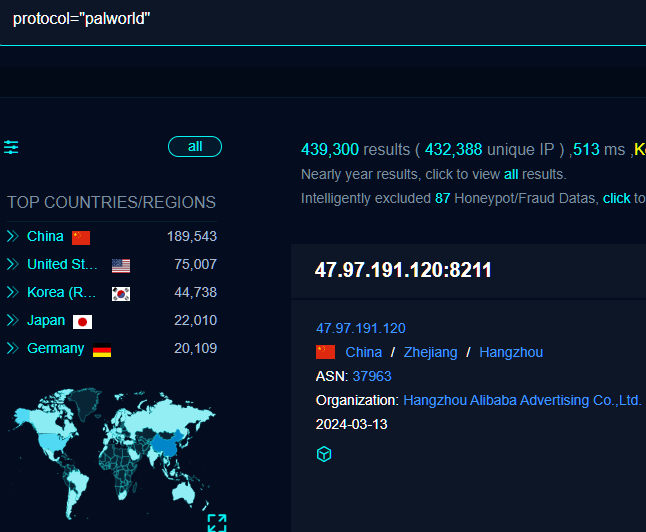The height and width of the screenshot is (532, 646).
Task: Click the Korea flag icon
Action: (x=121, y=293)
